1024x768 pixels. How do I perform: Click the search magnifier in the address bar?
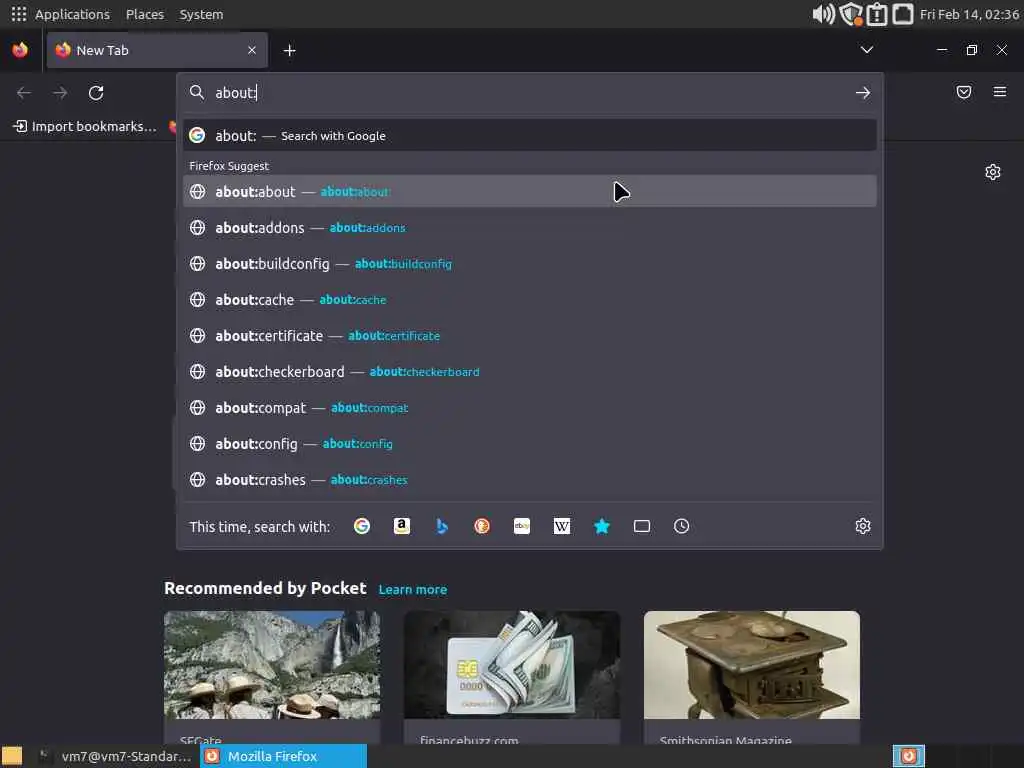(x=197, y=93)
